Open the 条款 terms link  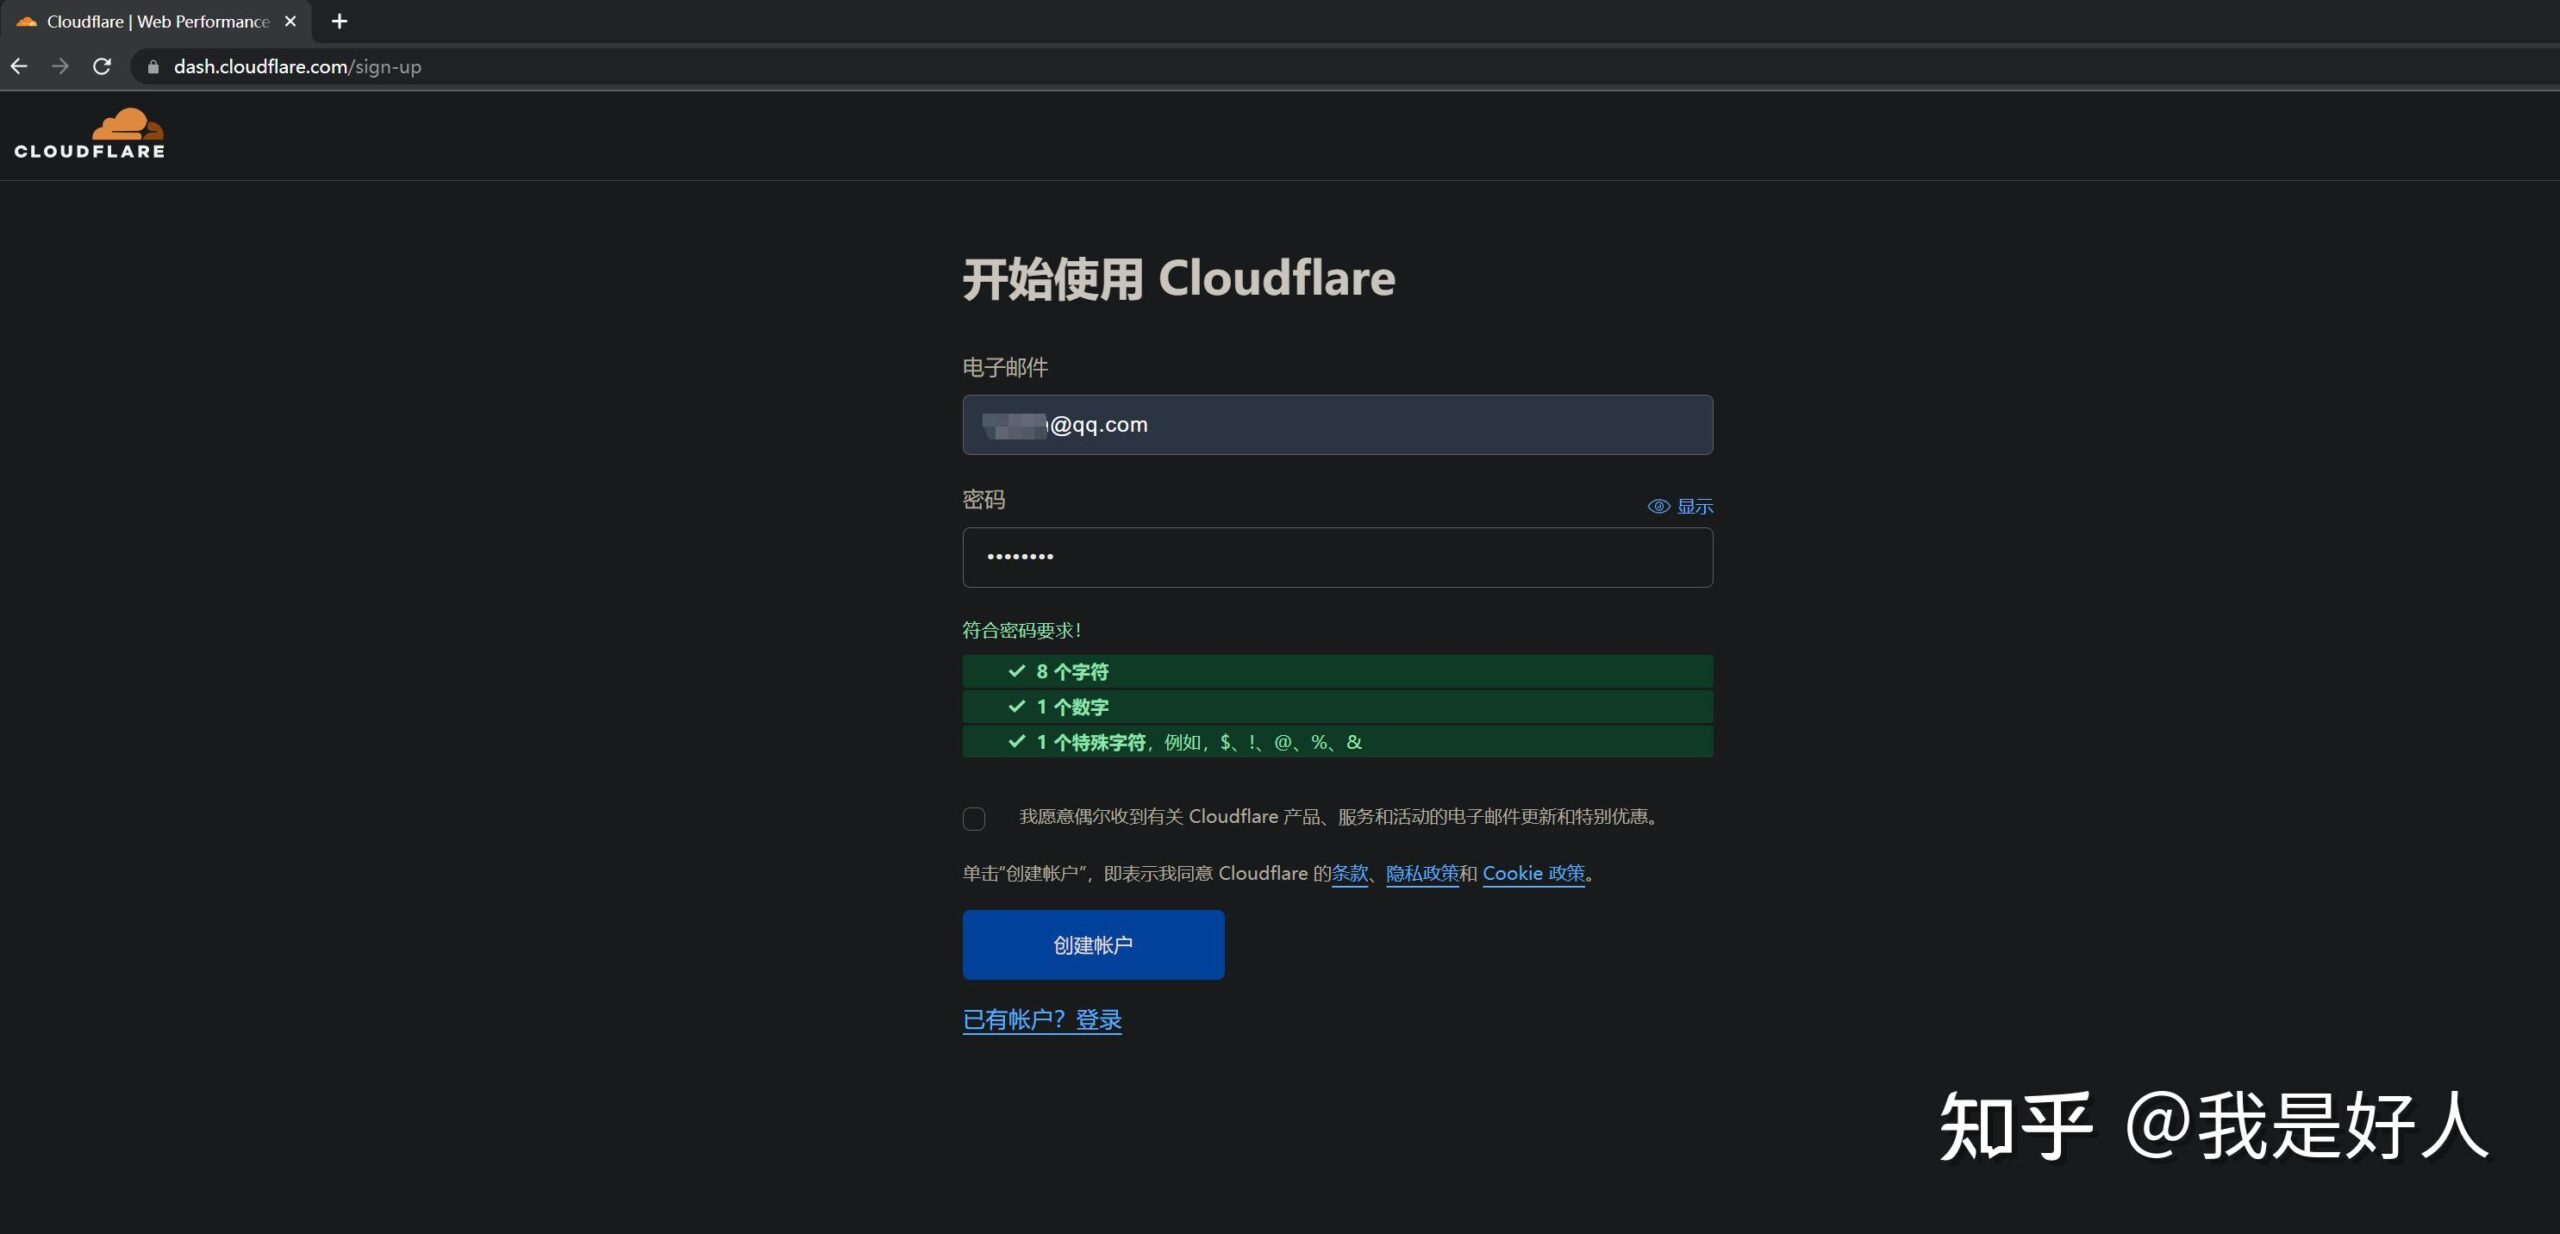(1349, 873)
